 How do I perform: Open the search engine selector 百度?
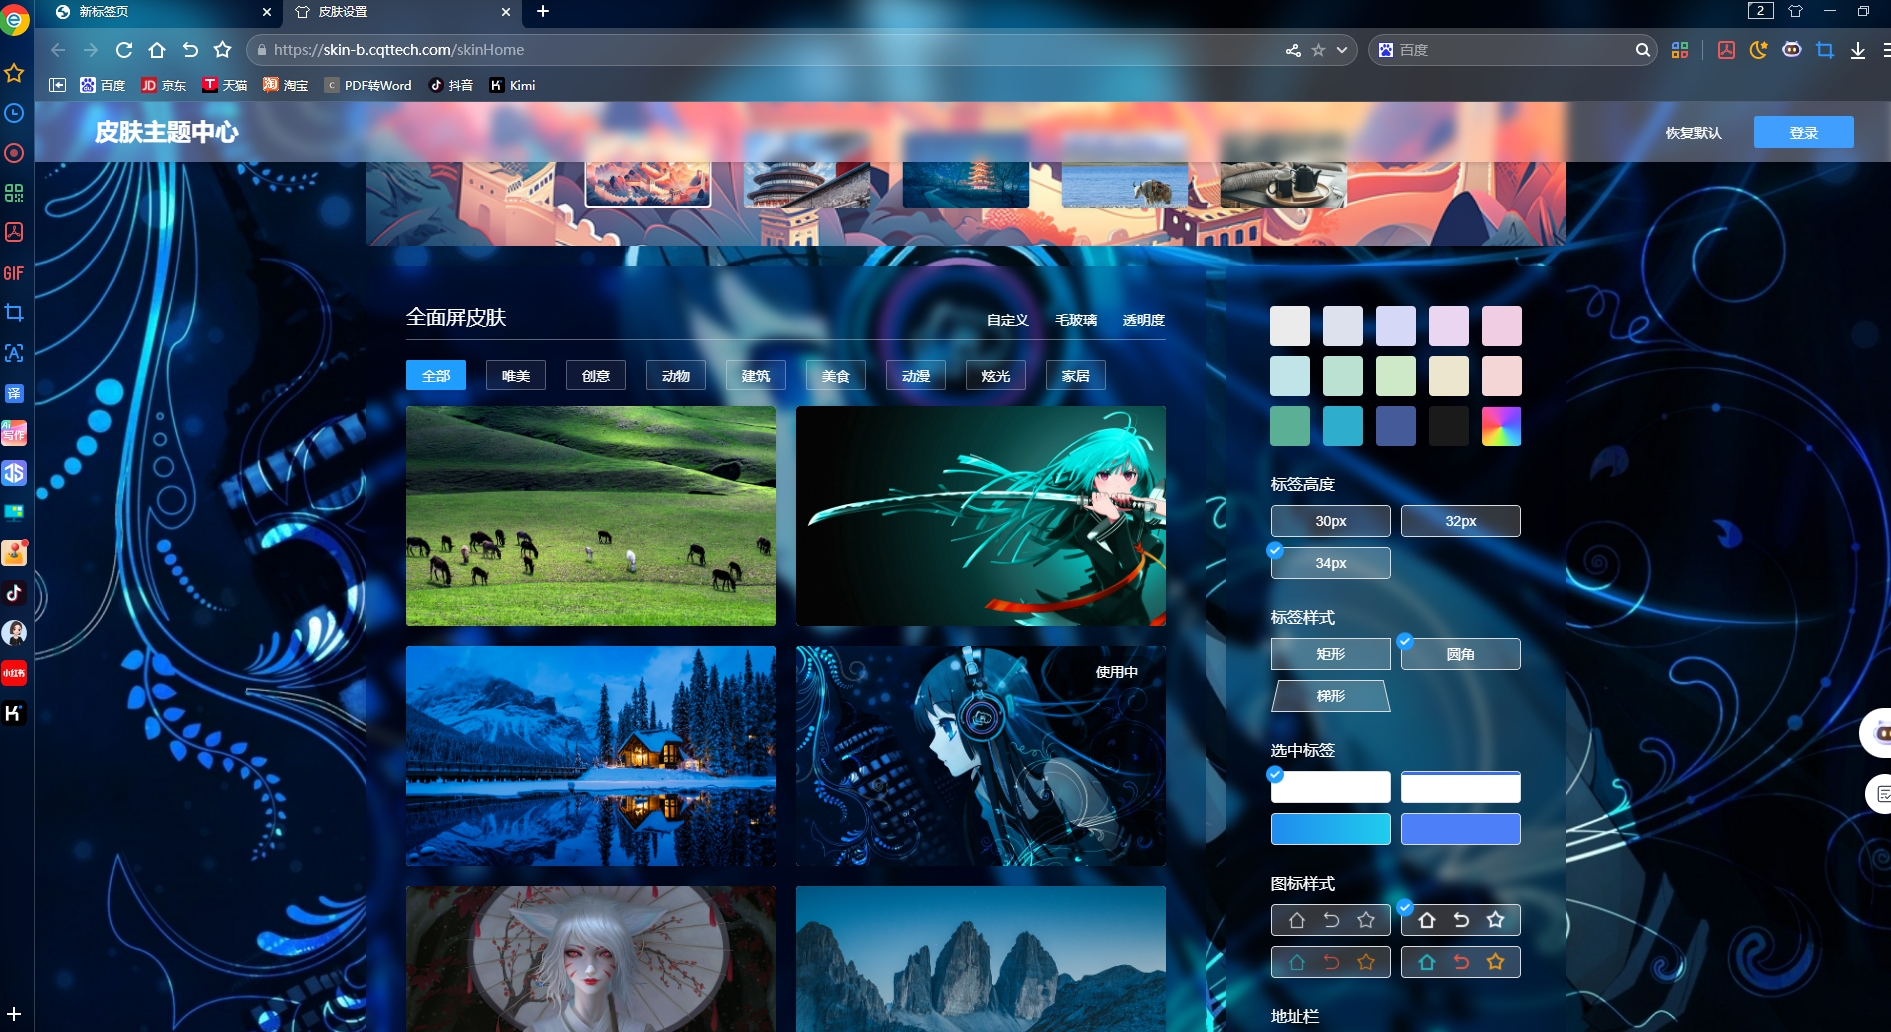(x=1386, y=50)
